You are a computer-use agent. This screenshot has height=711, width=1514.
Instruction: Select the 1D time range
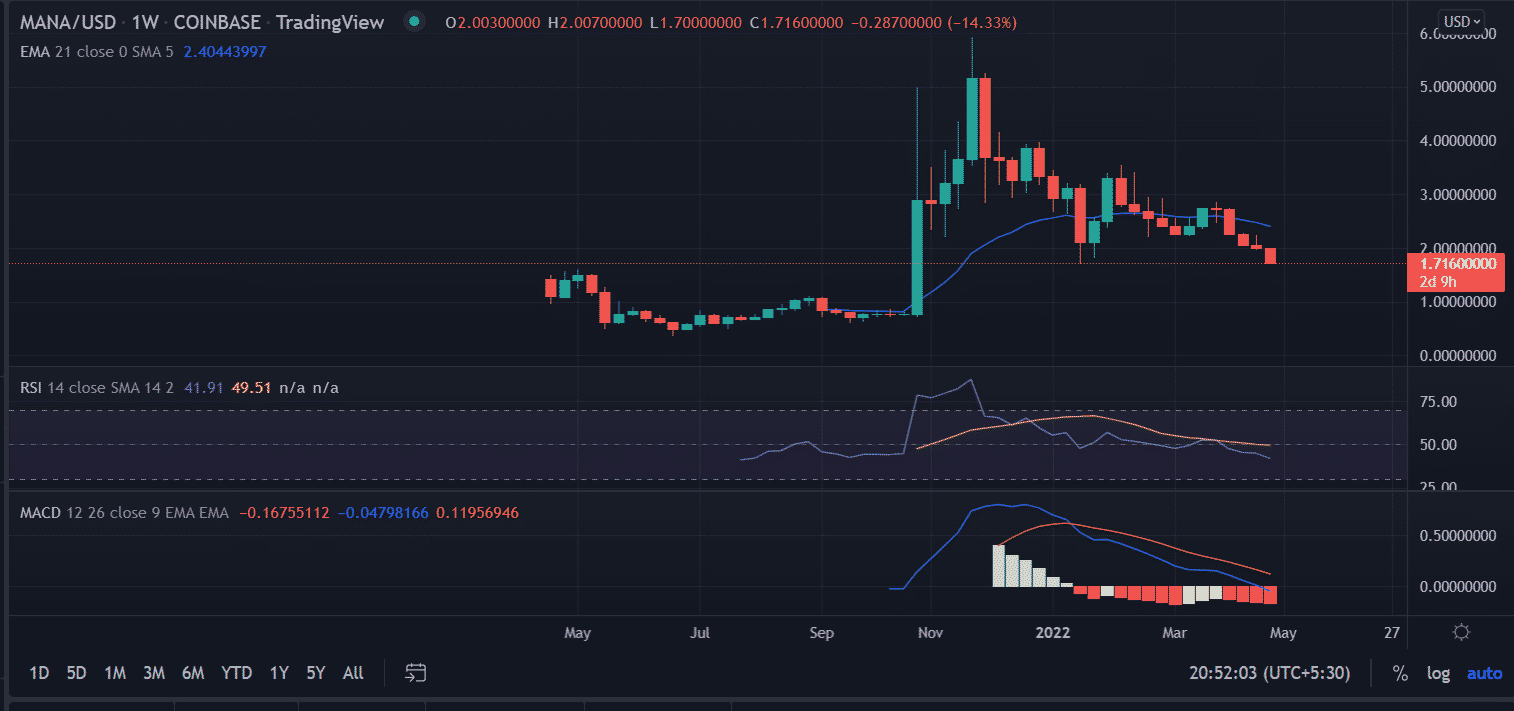tap(39, 673)
